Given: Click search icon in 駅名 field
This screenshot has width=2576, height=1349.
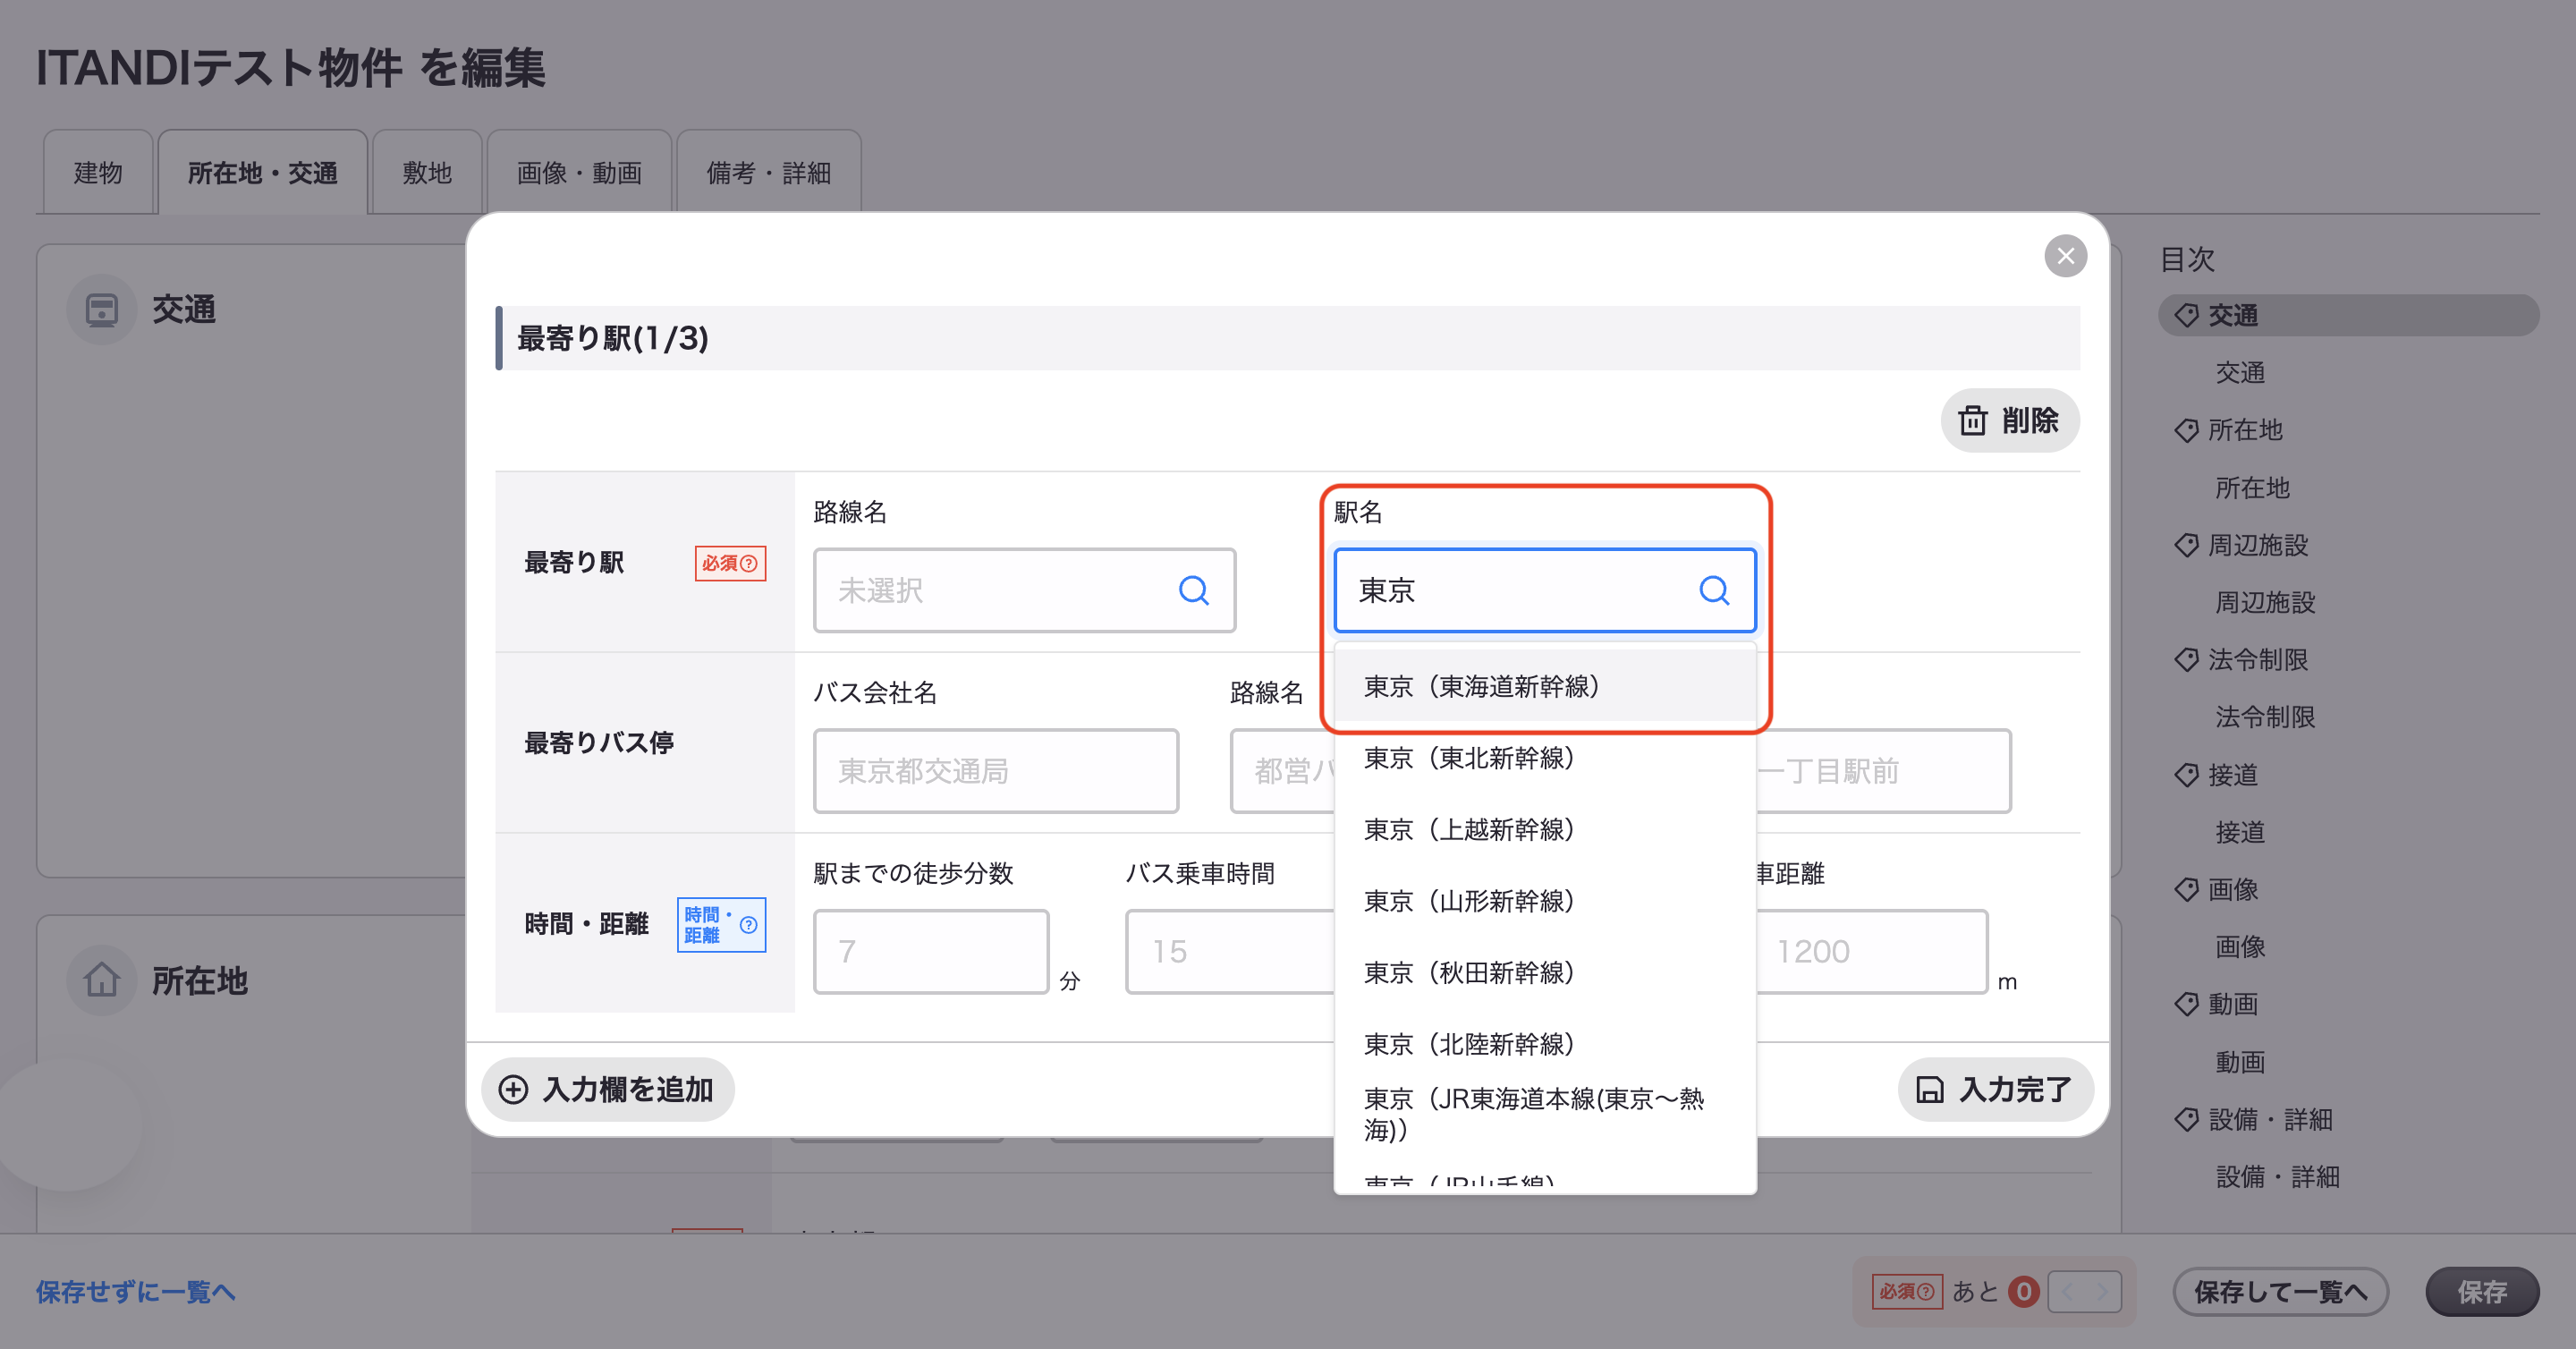Looking at the screenshot, I should pyautogui.click(x=1714, y=590).
